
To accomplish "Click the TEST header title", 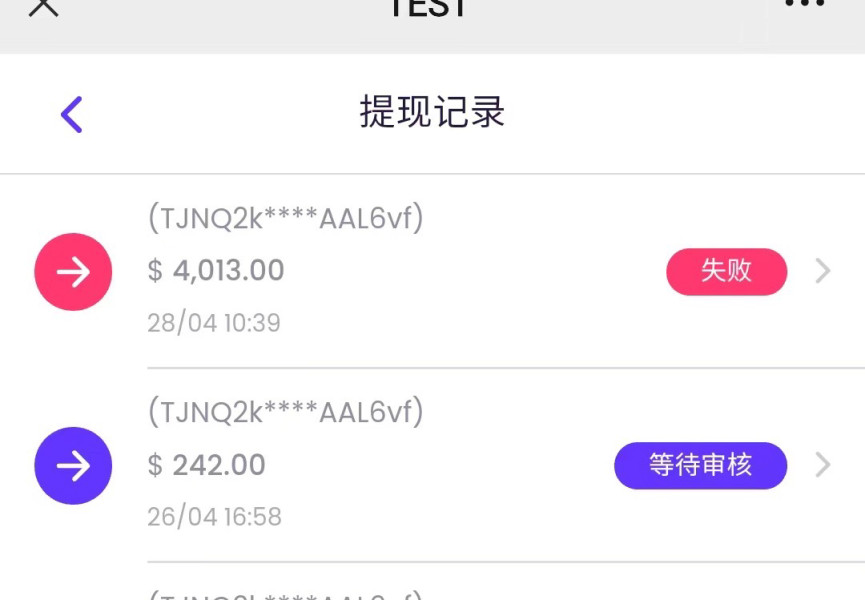I will [427, 8].
